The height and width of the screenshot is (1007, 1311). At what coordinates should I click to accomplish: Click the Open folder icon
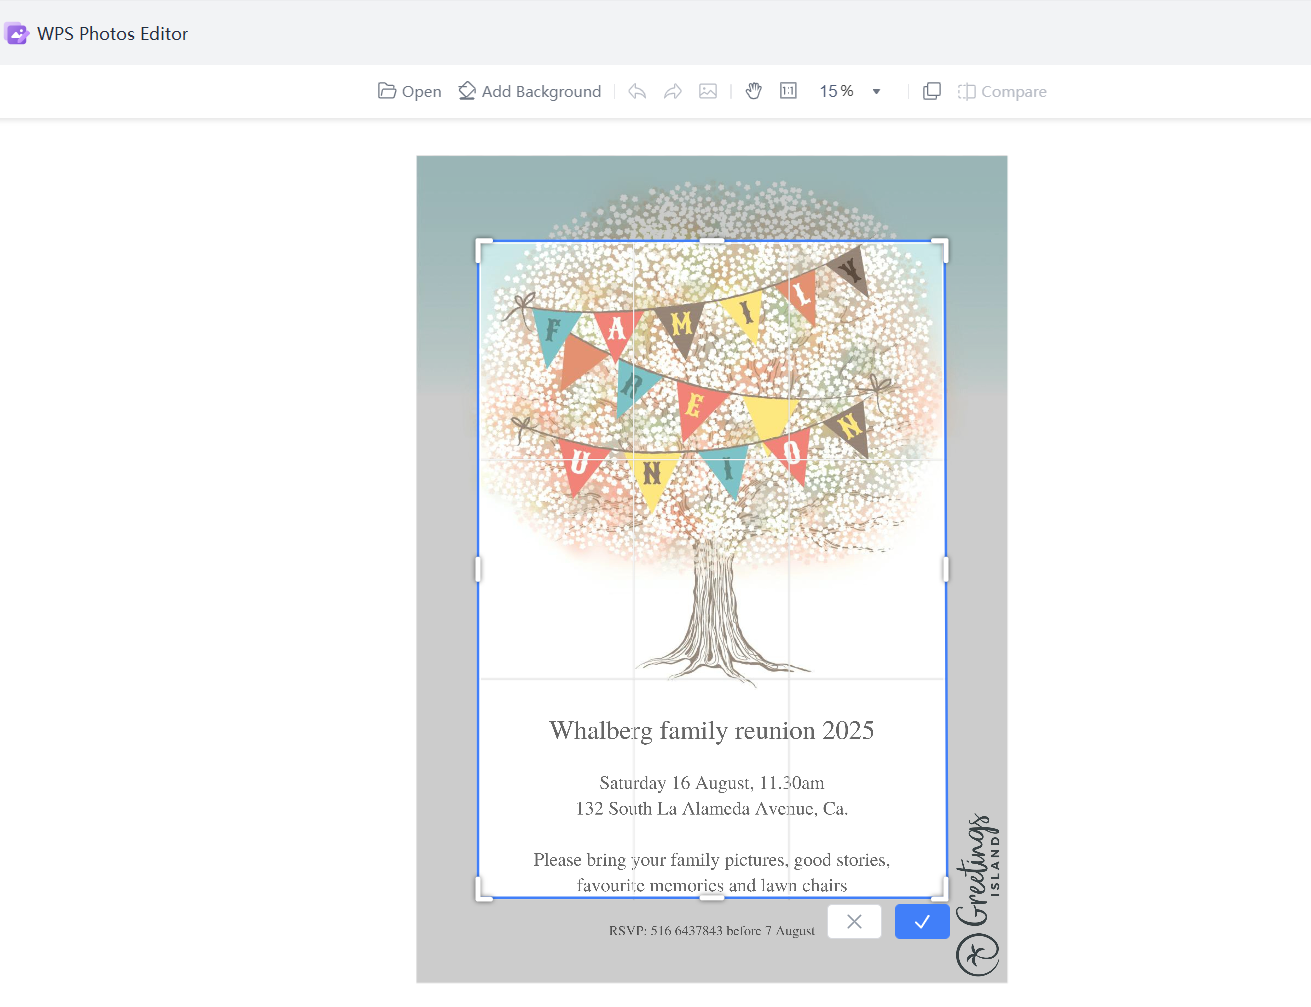pyautogui.click(x=386, y=90)
